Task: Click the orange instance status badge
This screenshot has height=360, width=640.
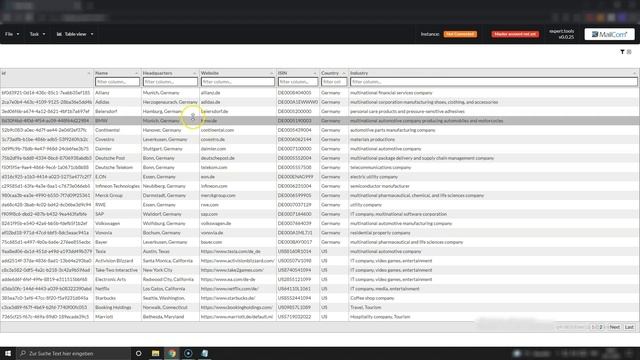Action: 460,34
